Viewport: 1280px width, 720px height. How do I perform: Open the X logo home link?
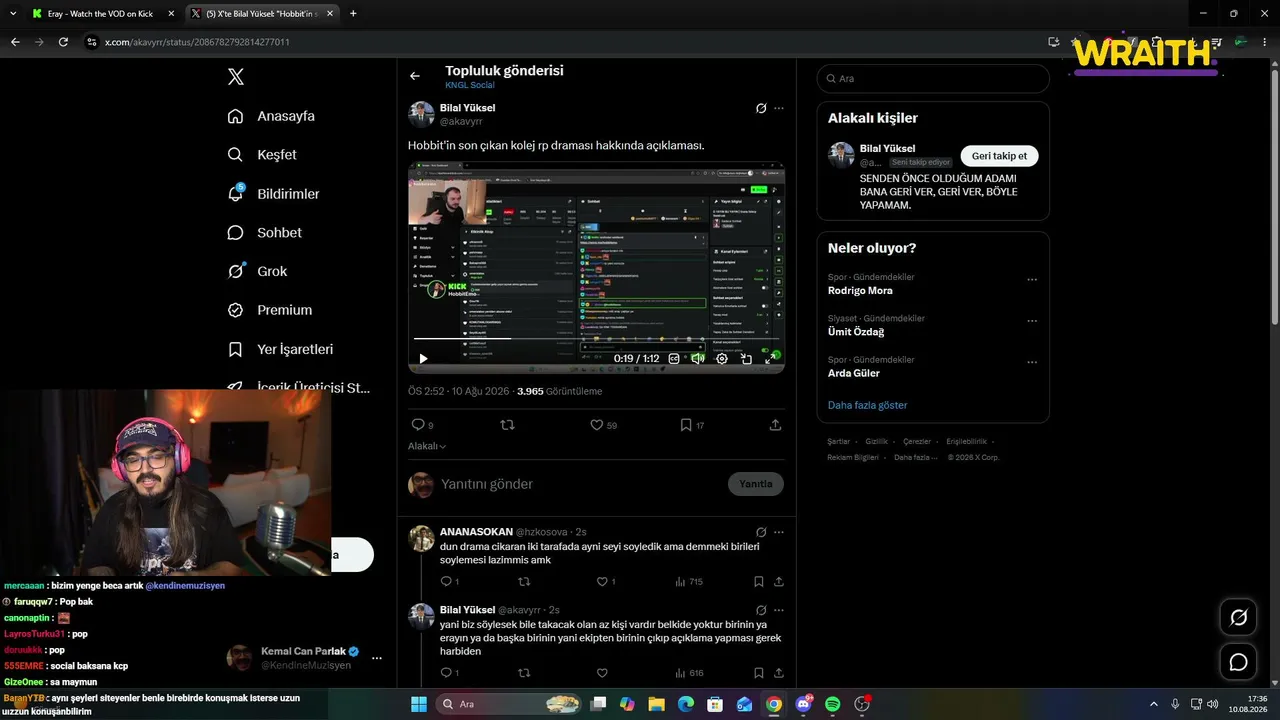click(236, 77)
